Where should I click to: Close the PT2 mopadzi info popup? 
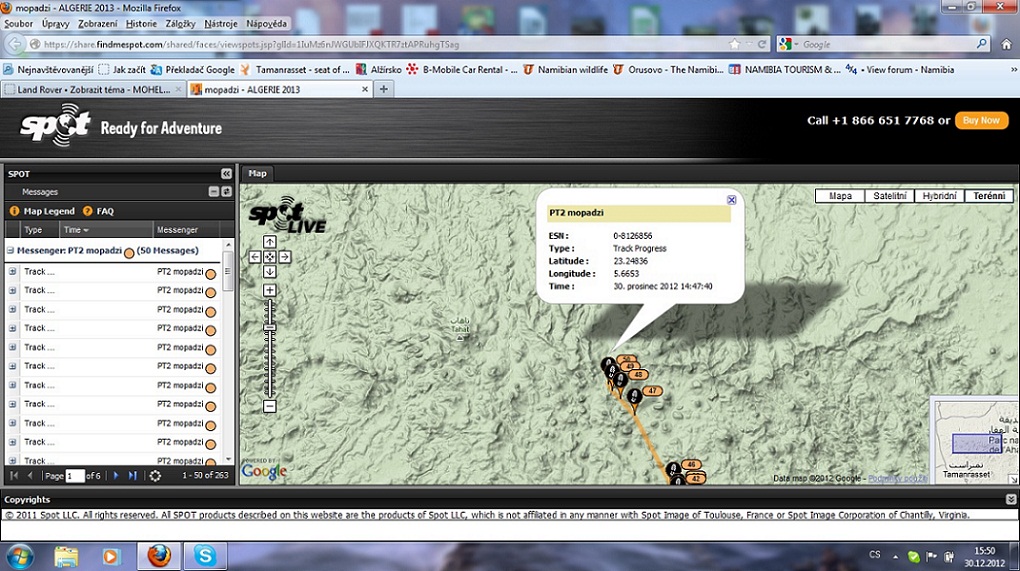(x=731, y=200)
